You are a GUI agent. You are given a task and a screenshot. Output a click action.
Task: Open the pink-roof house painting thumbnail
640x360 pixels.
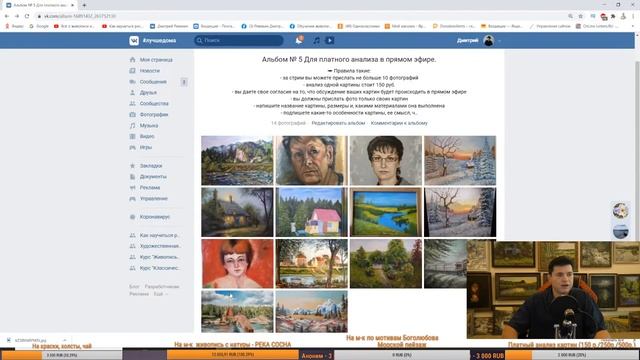pyautogui.click(x=311, y=212)
